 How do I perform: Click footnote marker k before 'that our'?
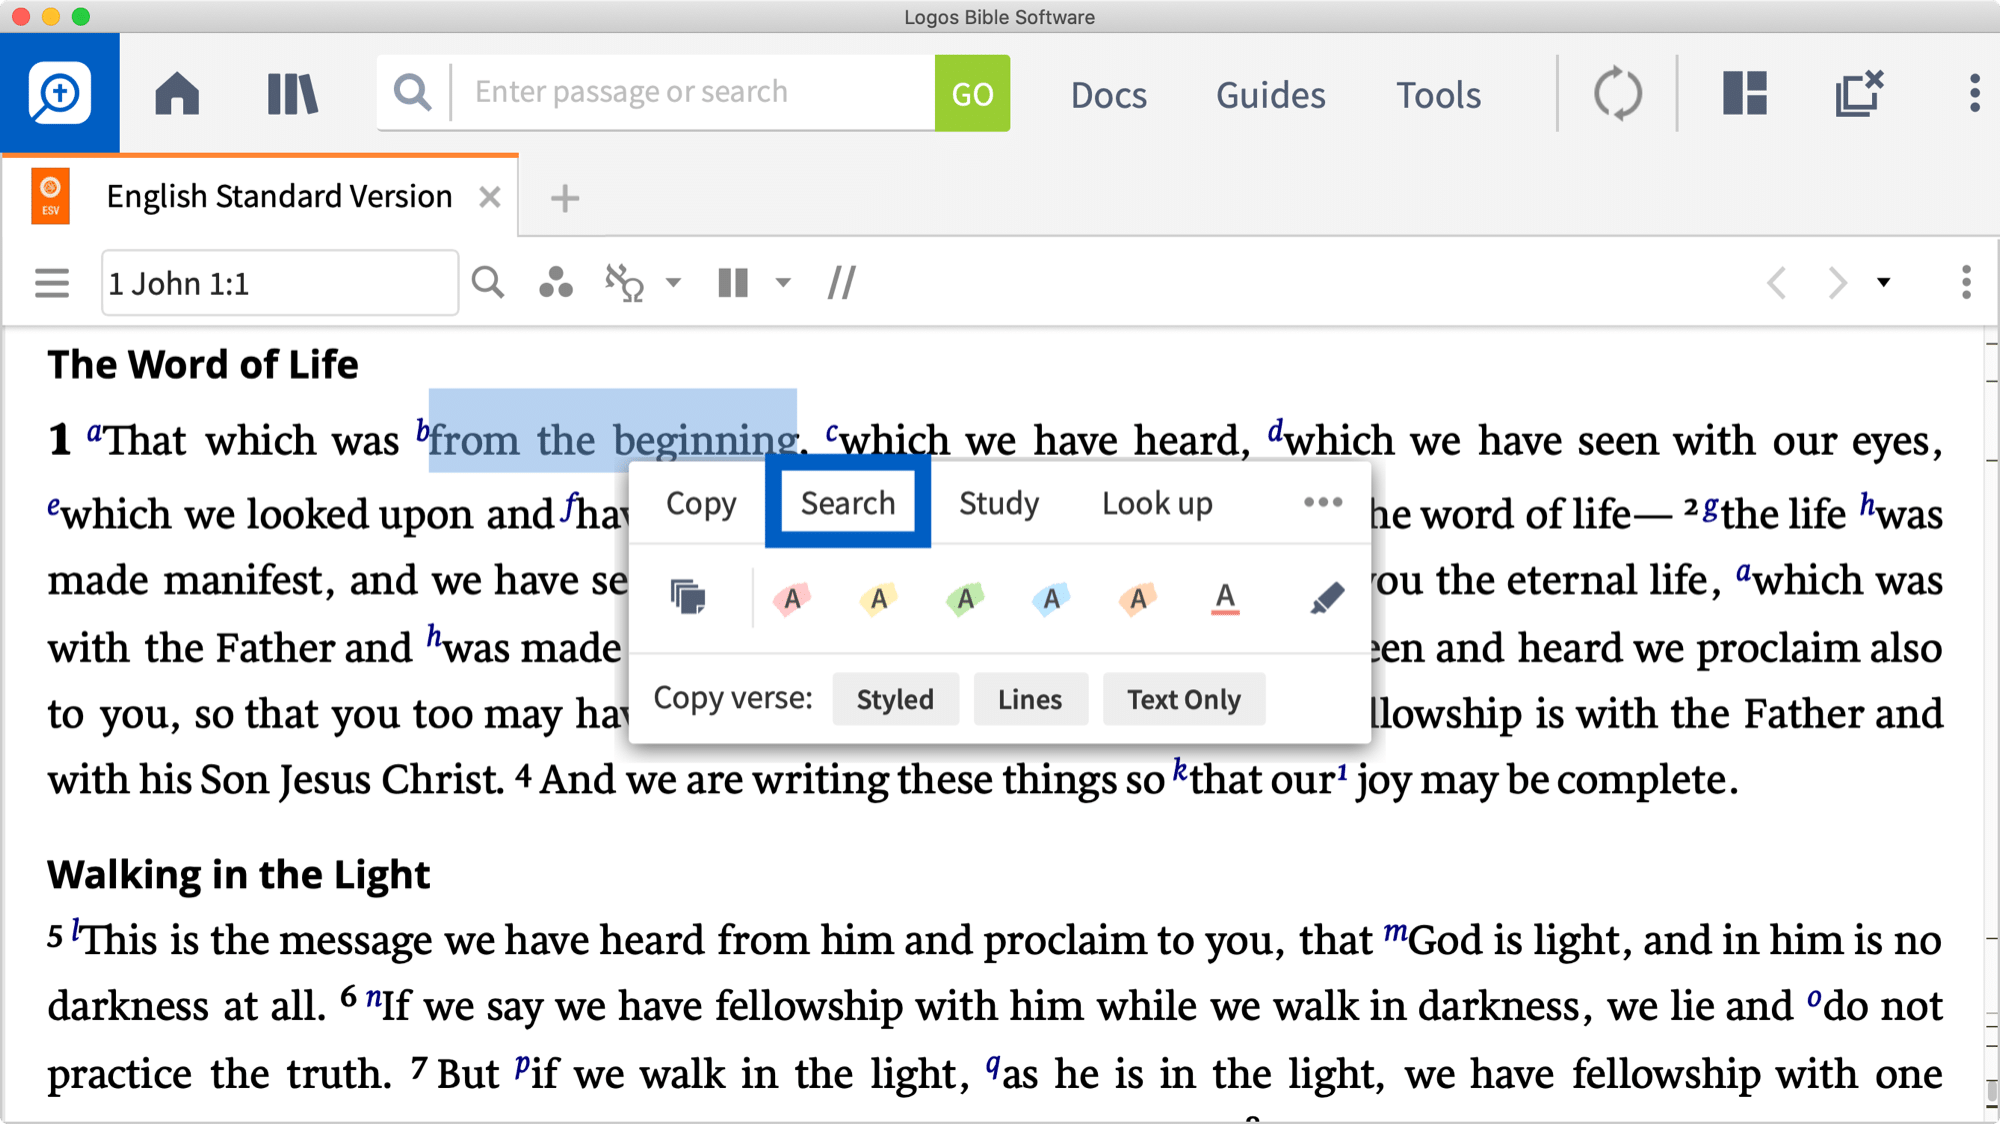click(x=1180, y=770)
